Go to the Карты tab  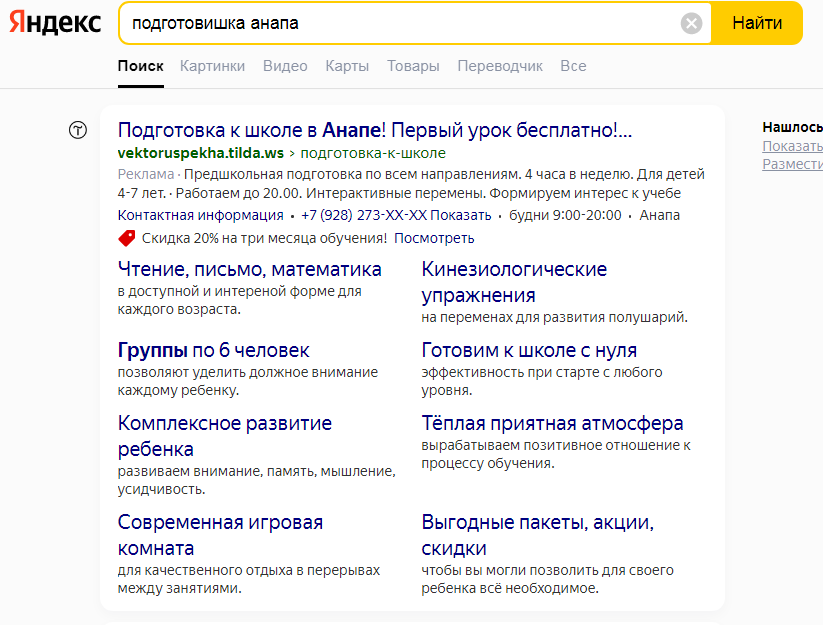347,66
